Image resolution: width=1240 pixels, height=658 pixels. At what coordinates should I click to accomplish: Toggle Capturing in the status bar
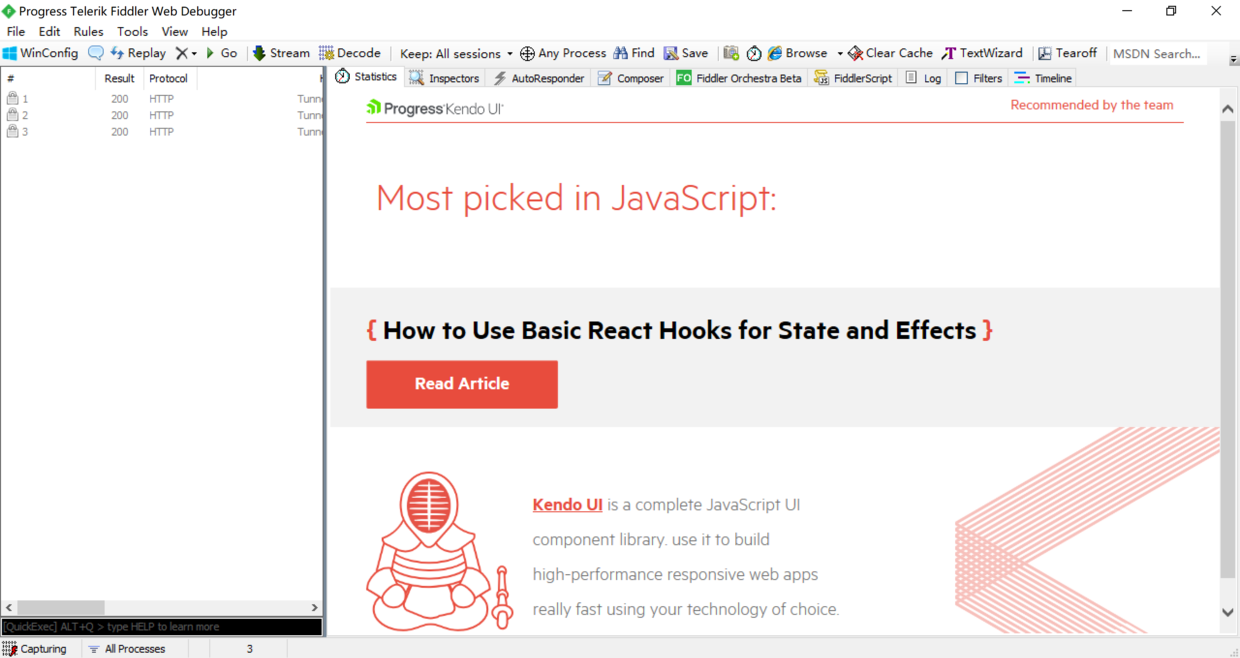(35, 649)
